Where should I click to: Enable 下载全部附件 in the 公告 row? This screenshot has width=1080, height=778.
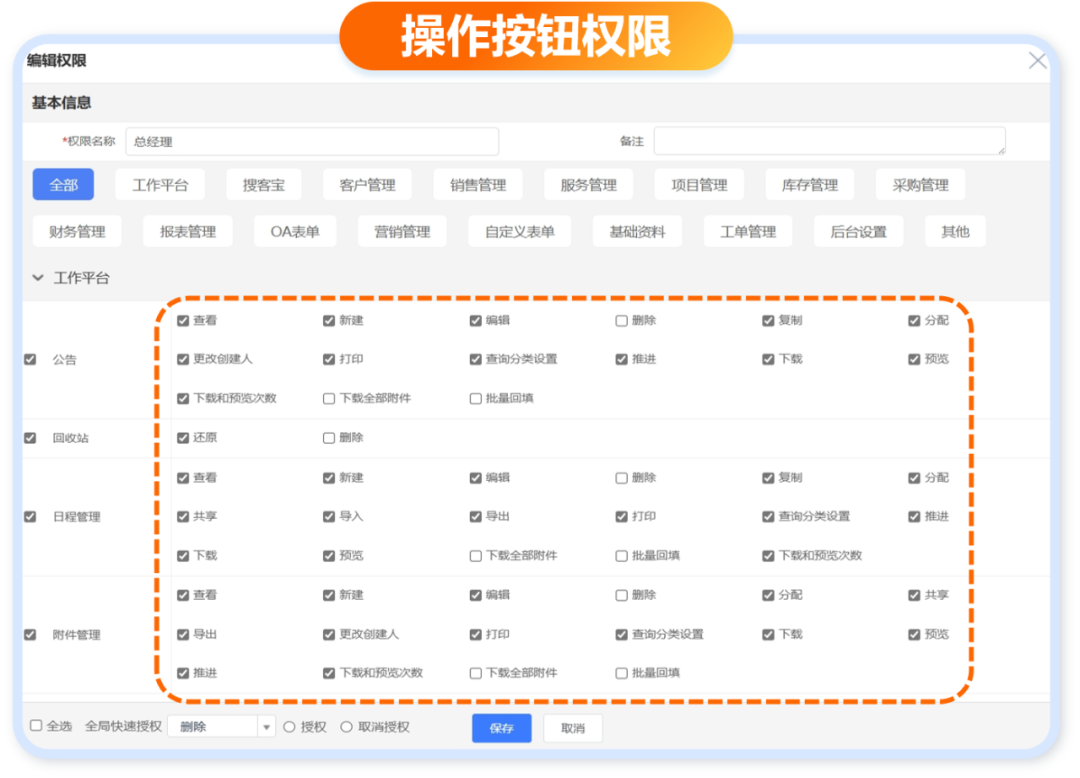coord(329,398)
